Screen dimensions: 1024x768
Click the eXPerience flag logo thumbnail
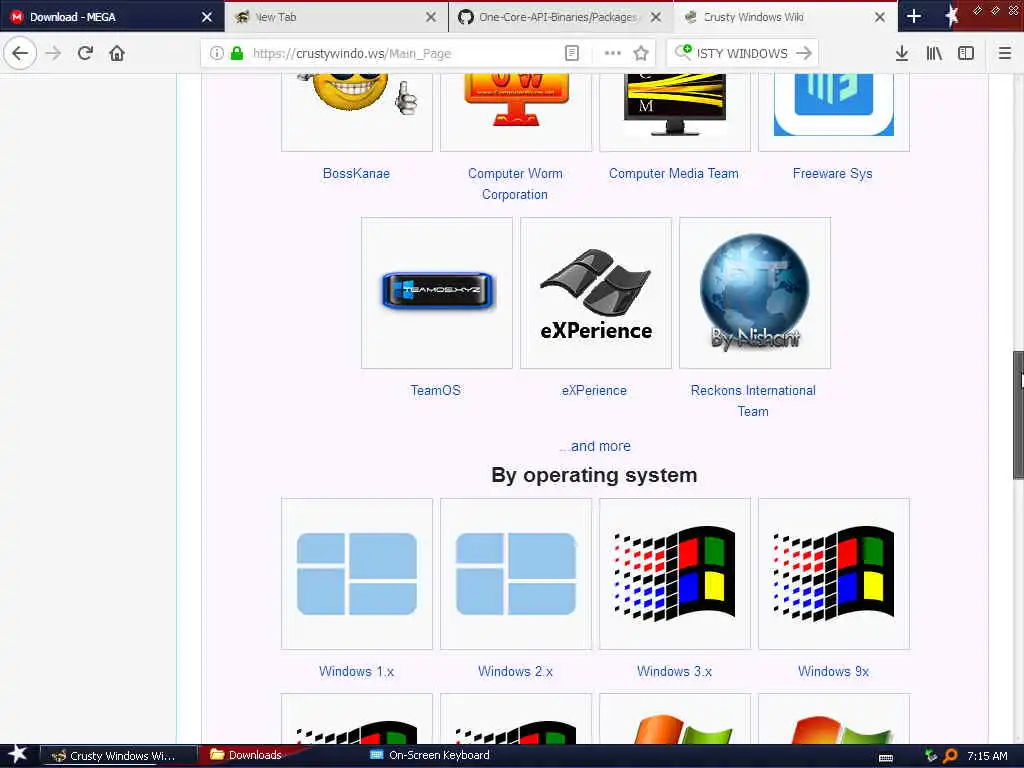(x=596, y=293)
